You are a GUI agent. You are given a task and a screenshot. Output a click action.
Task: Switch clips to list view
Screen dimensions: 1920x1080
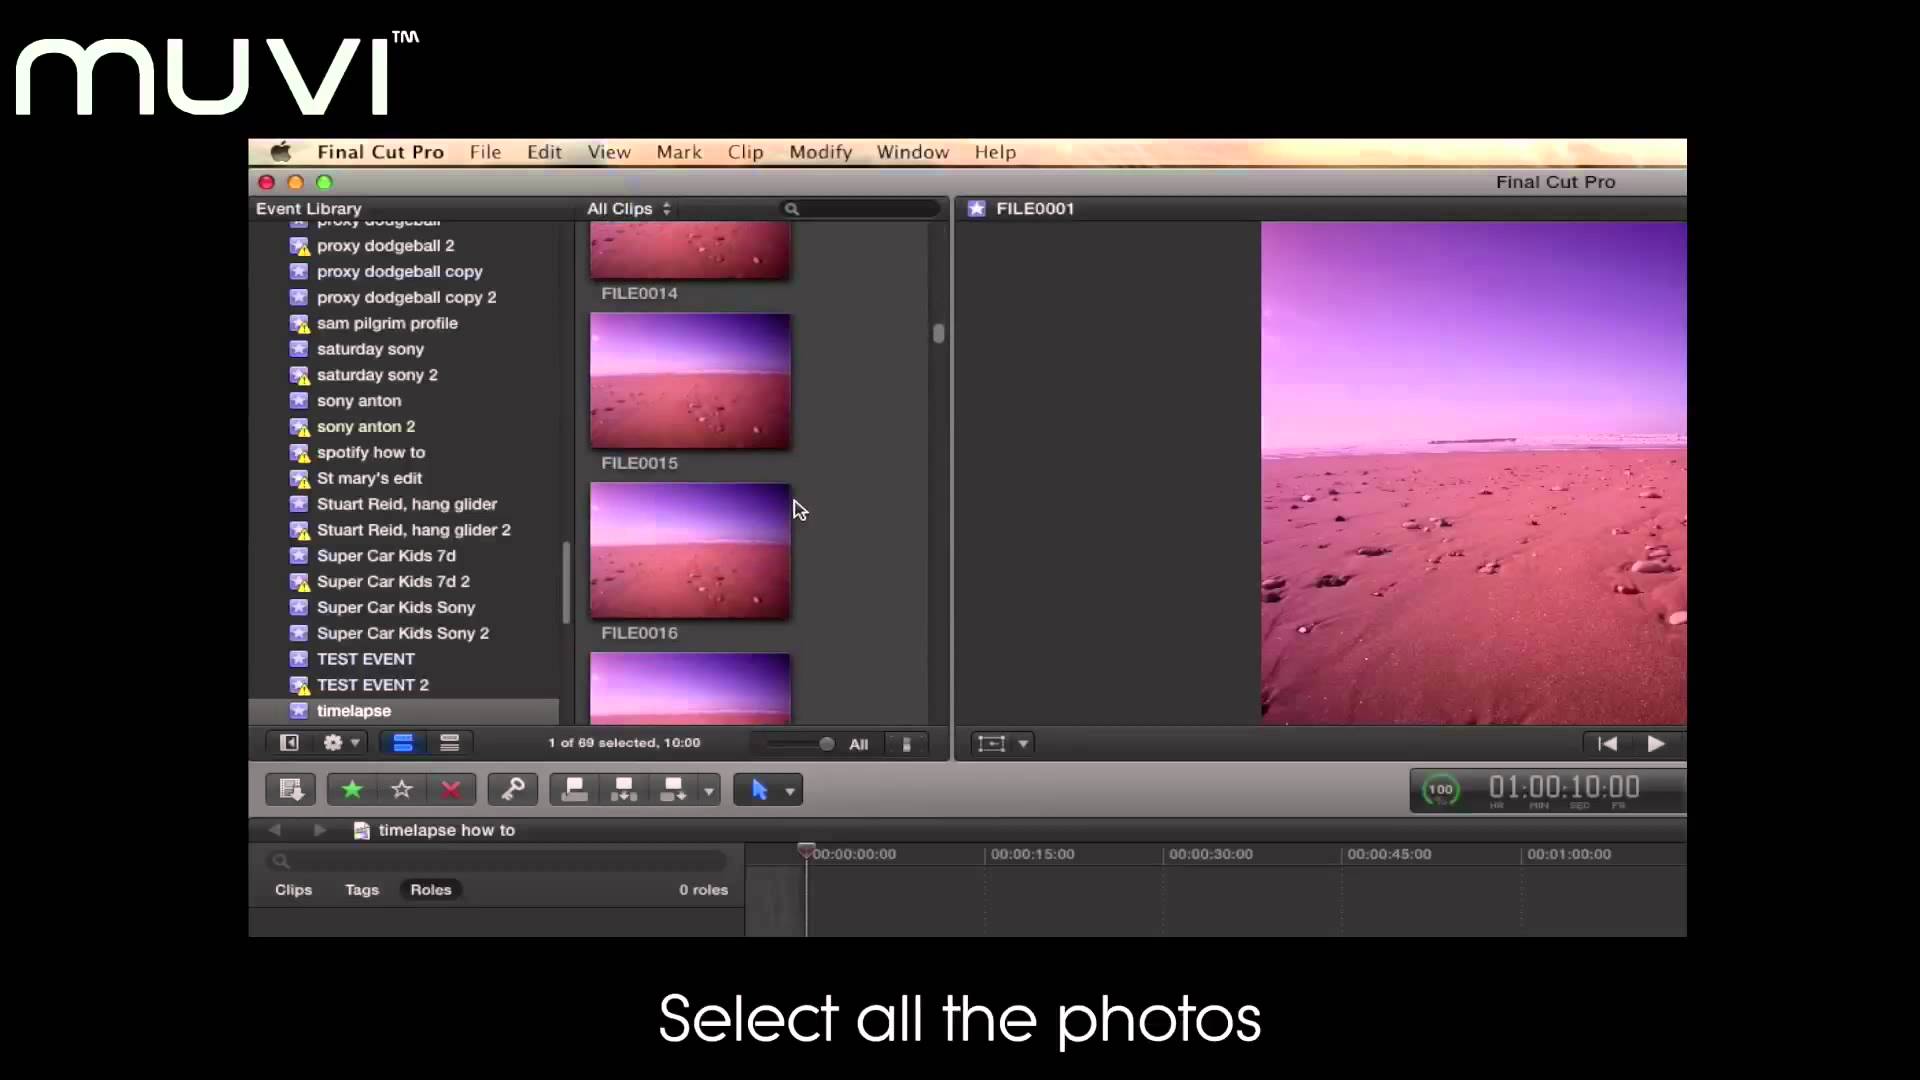tap(450, 743)
